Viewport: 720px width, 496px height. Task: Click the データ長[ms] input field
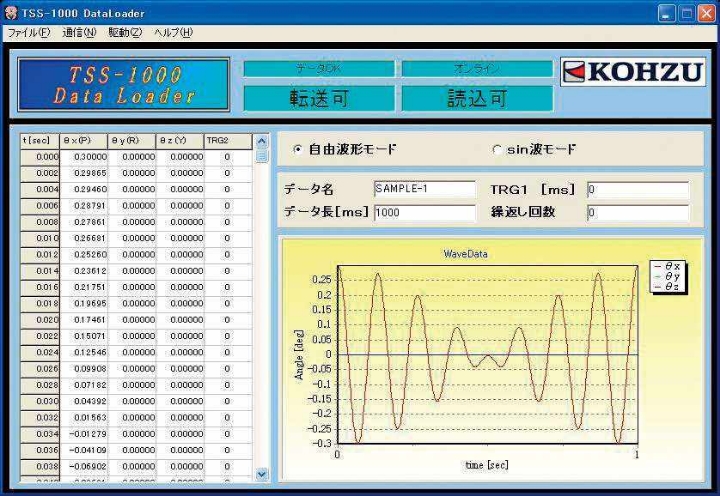[x=425, y=213]
